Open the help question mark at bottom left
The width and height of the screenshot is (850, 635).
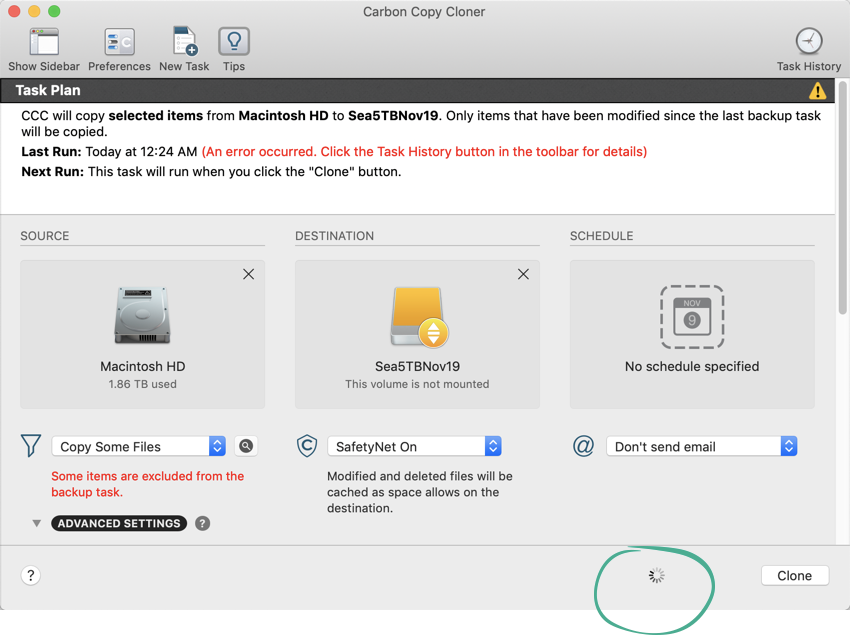[31, 575]
